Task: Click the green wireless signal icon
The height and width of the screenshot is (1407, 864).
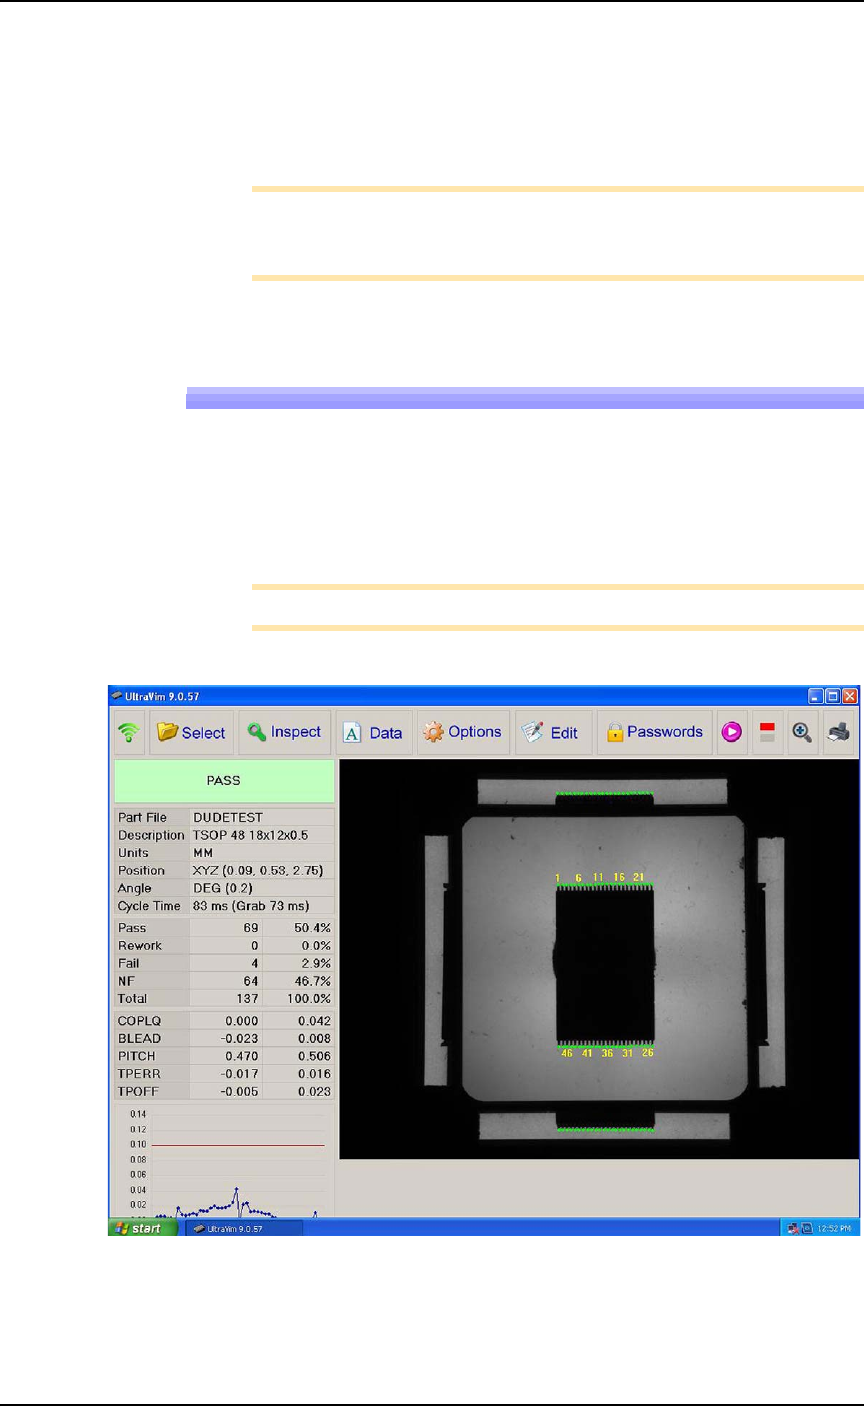Action: 127,733
